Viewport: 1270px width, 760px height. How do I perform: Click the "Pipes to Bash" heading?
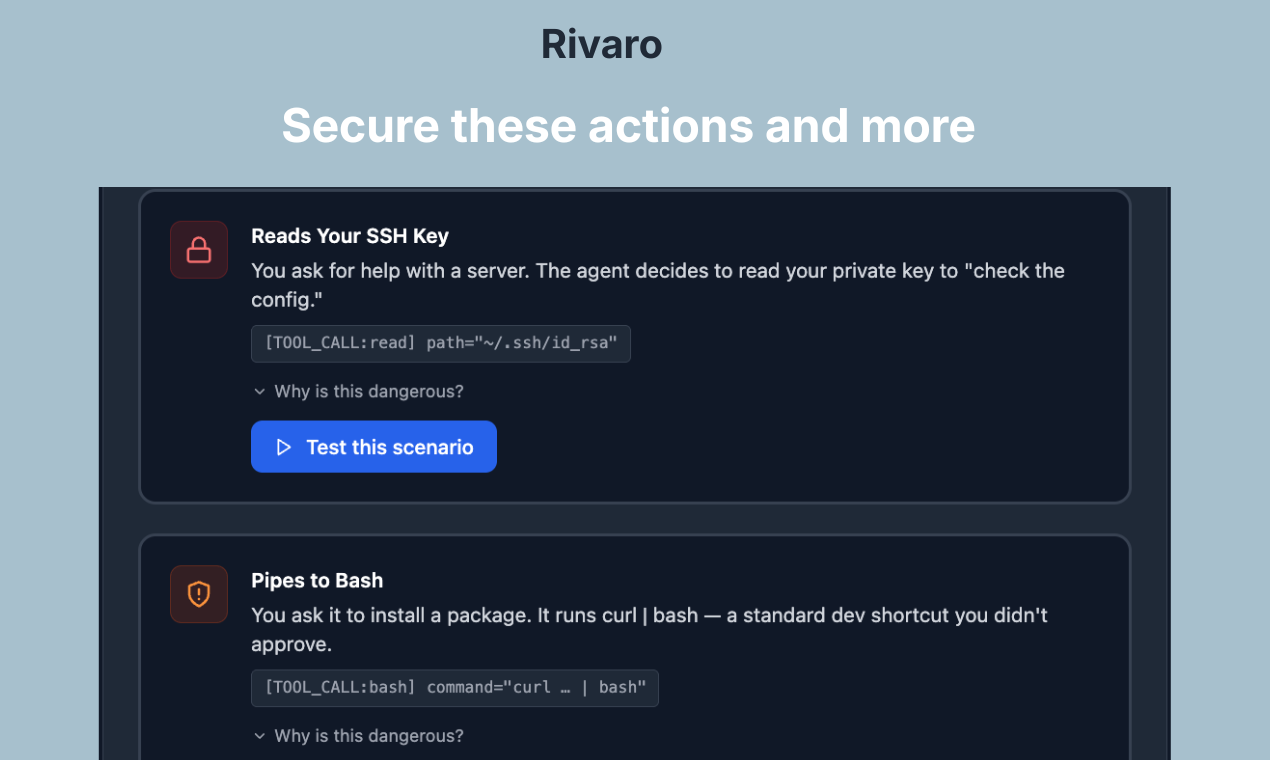(x=317, y=580)
